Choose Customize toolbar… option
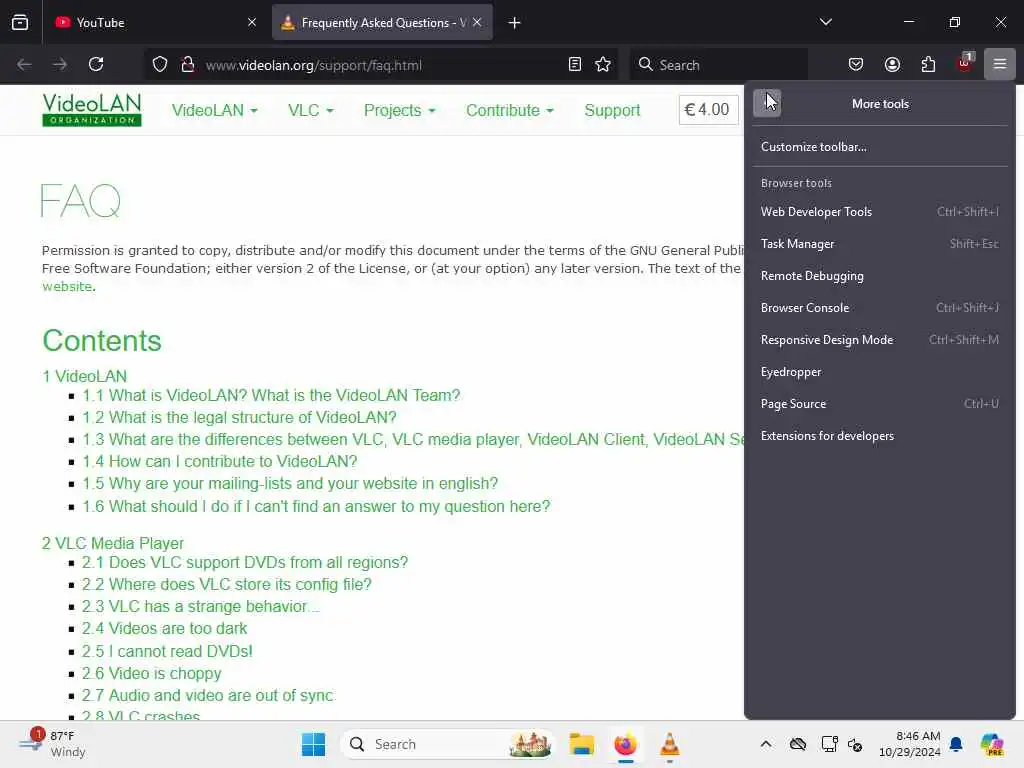 tap(880, 147)
